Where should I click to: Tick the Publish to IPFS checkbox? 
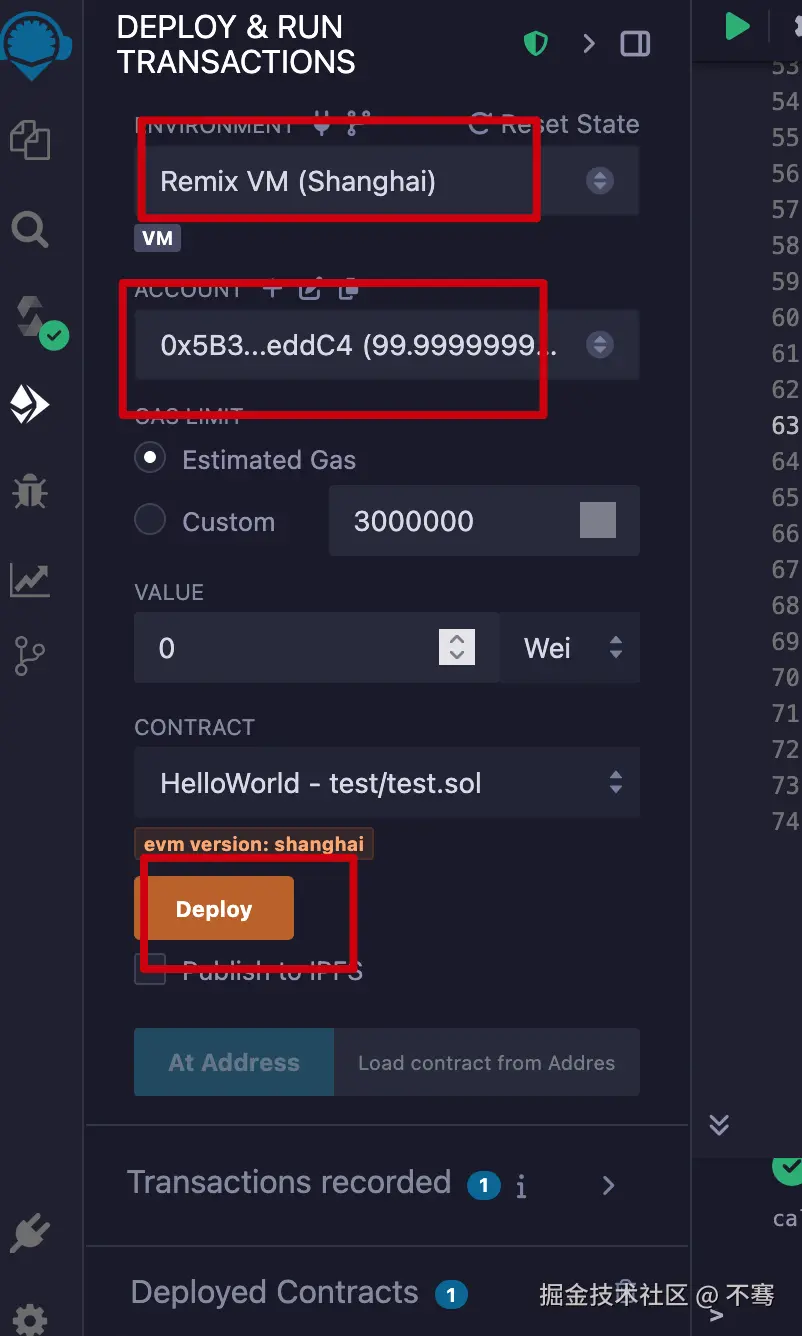[x=150, y=969]
